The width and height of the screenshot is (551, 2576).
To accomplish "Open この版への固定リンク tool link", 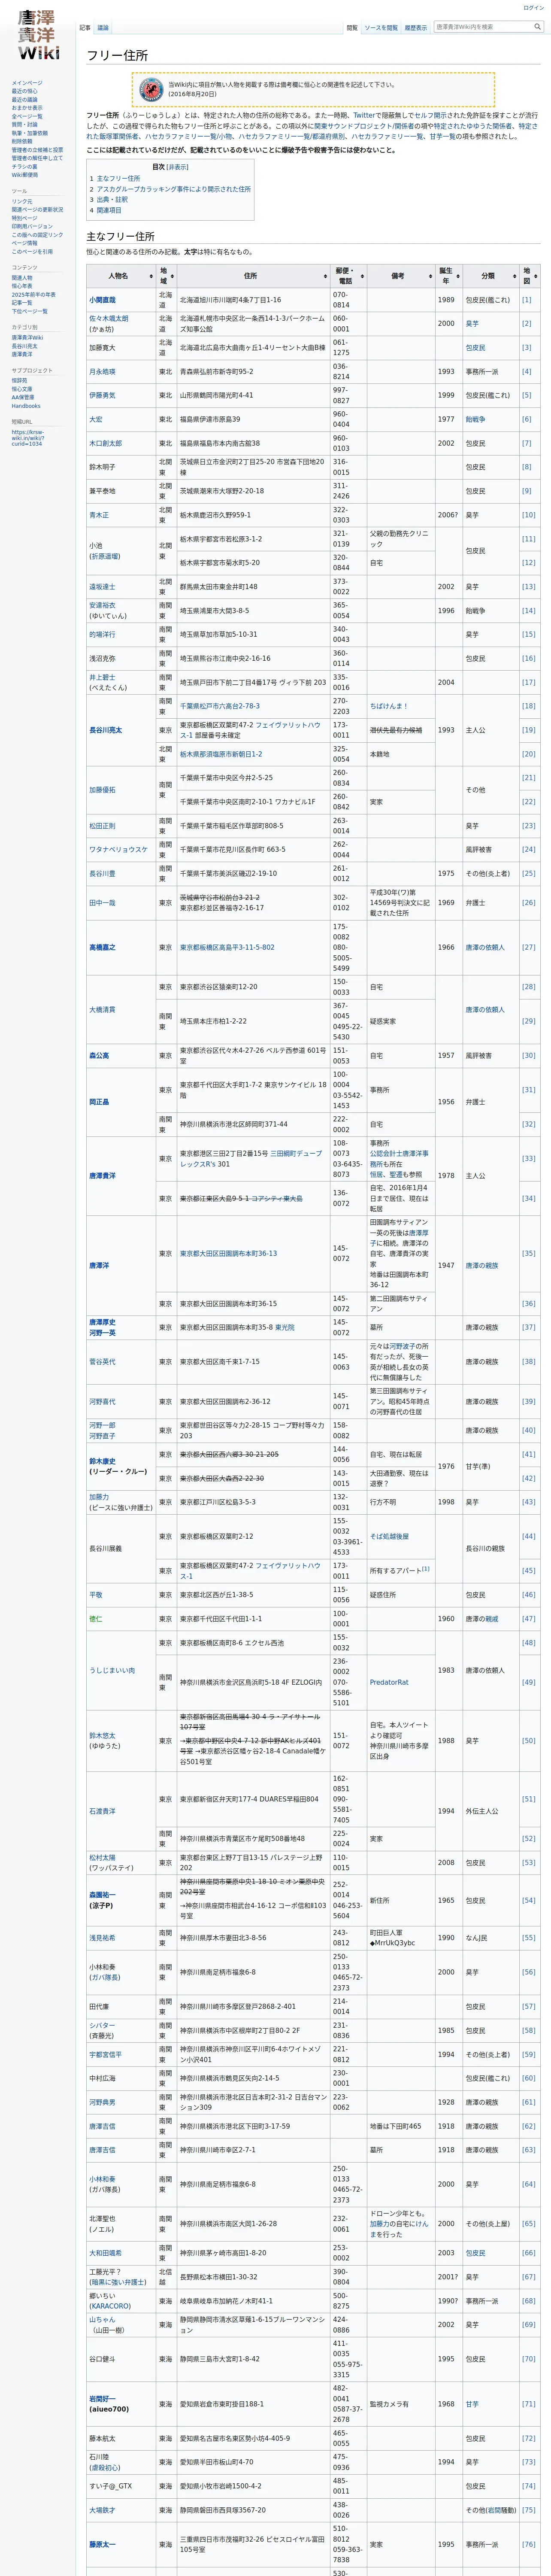I will click(x=37, y=235).
